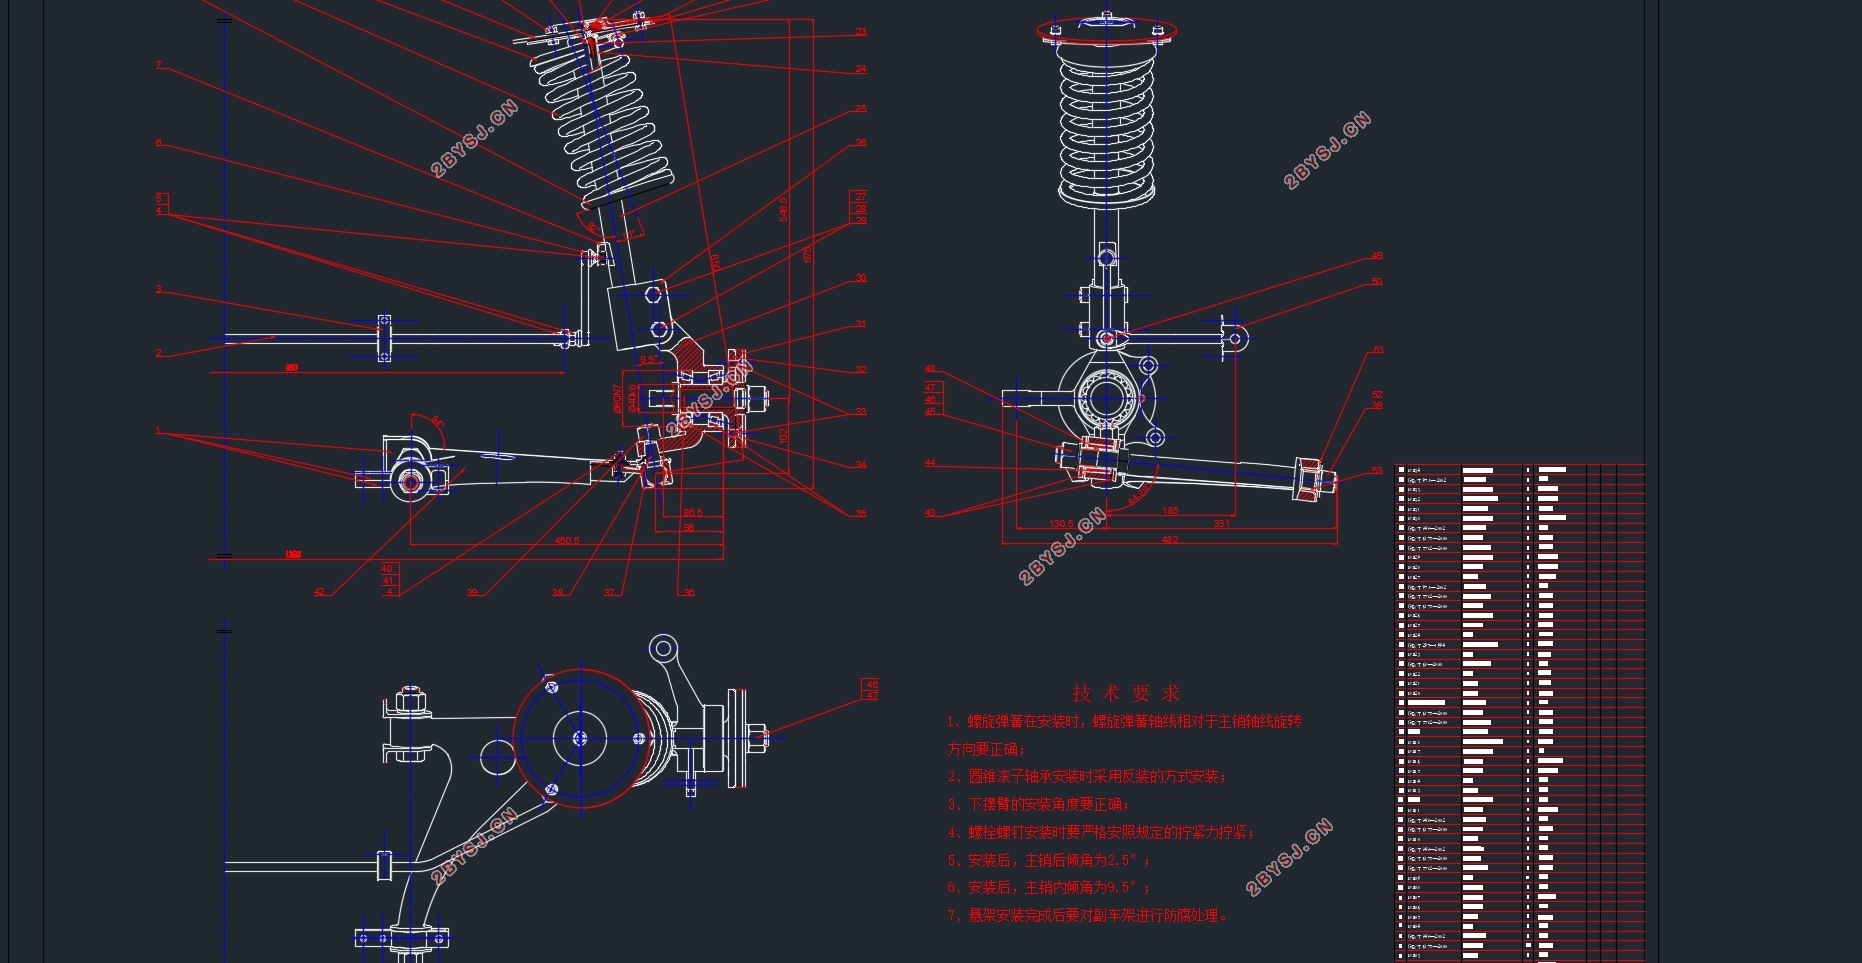Select part number 38

click(x=557, y=593)
